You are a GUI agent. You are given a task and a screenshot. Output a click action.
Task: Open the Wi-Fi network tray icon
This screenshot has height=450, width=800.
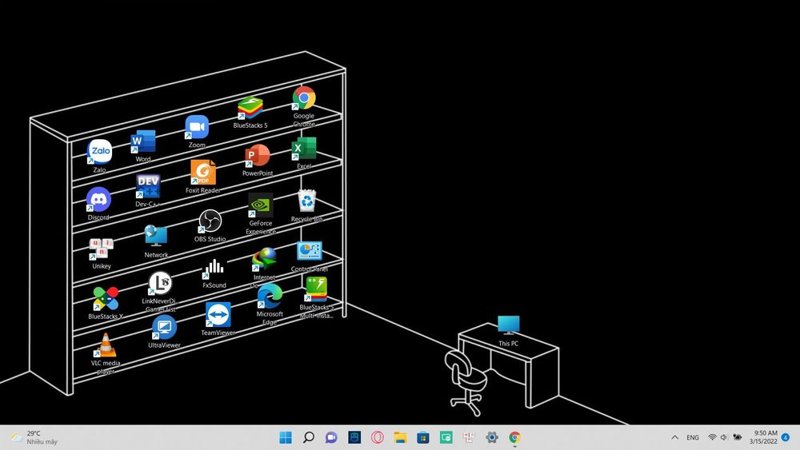pos(712,437)
